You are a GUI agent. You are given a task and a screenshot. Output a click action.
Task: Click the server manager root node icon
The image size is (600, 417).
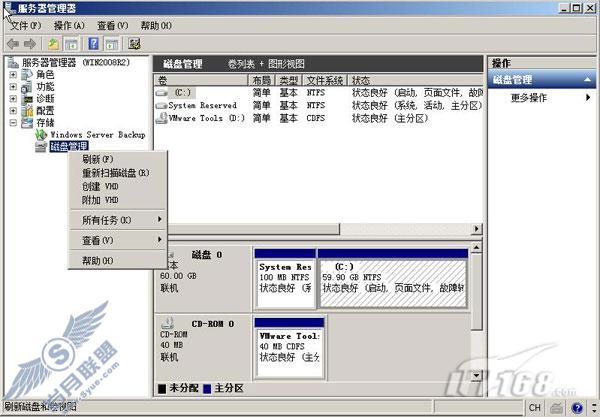pyautogui.click(x=13, y=62)
